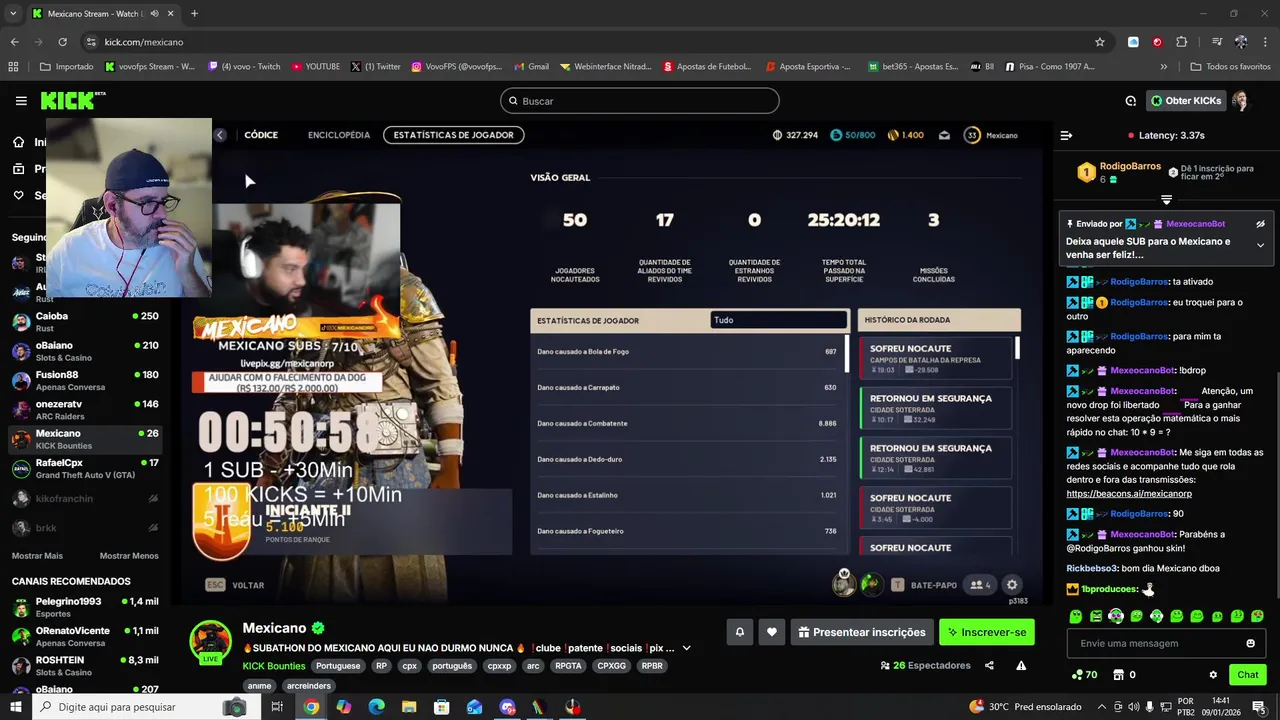
Task: Open the chat settings gear
Action: (1213, 675)
